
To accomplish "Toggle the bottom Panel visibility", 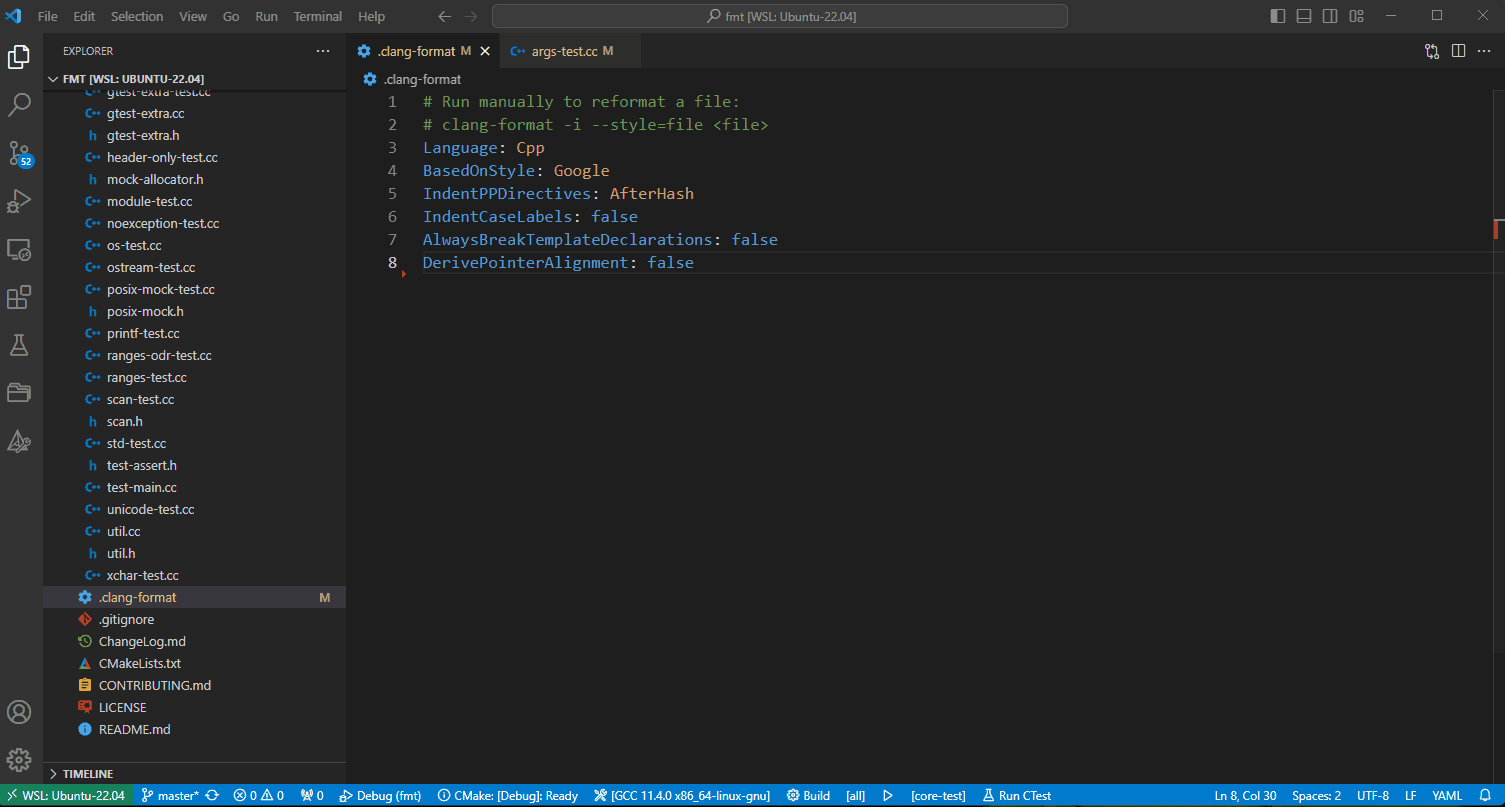I will [x=1302, y=16].
